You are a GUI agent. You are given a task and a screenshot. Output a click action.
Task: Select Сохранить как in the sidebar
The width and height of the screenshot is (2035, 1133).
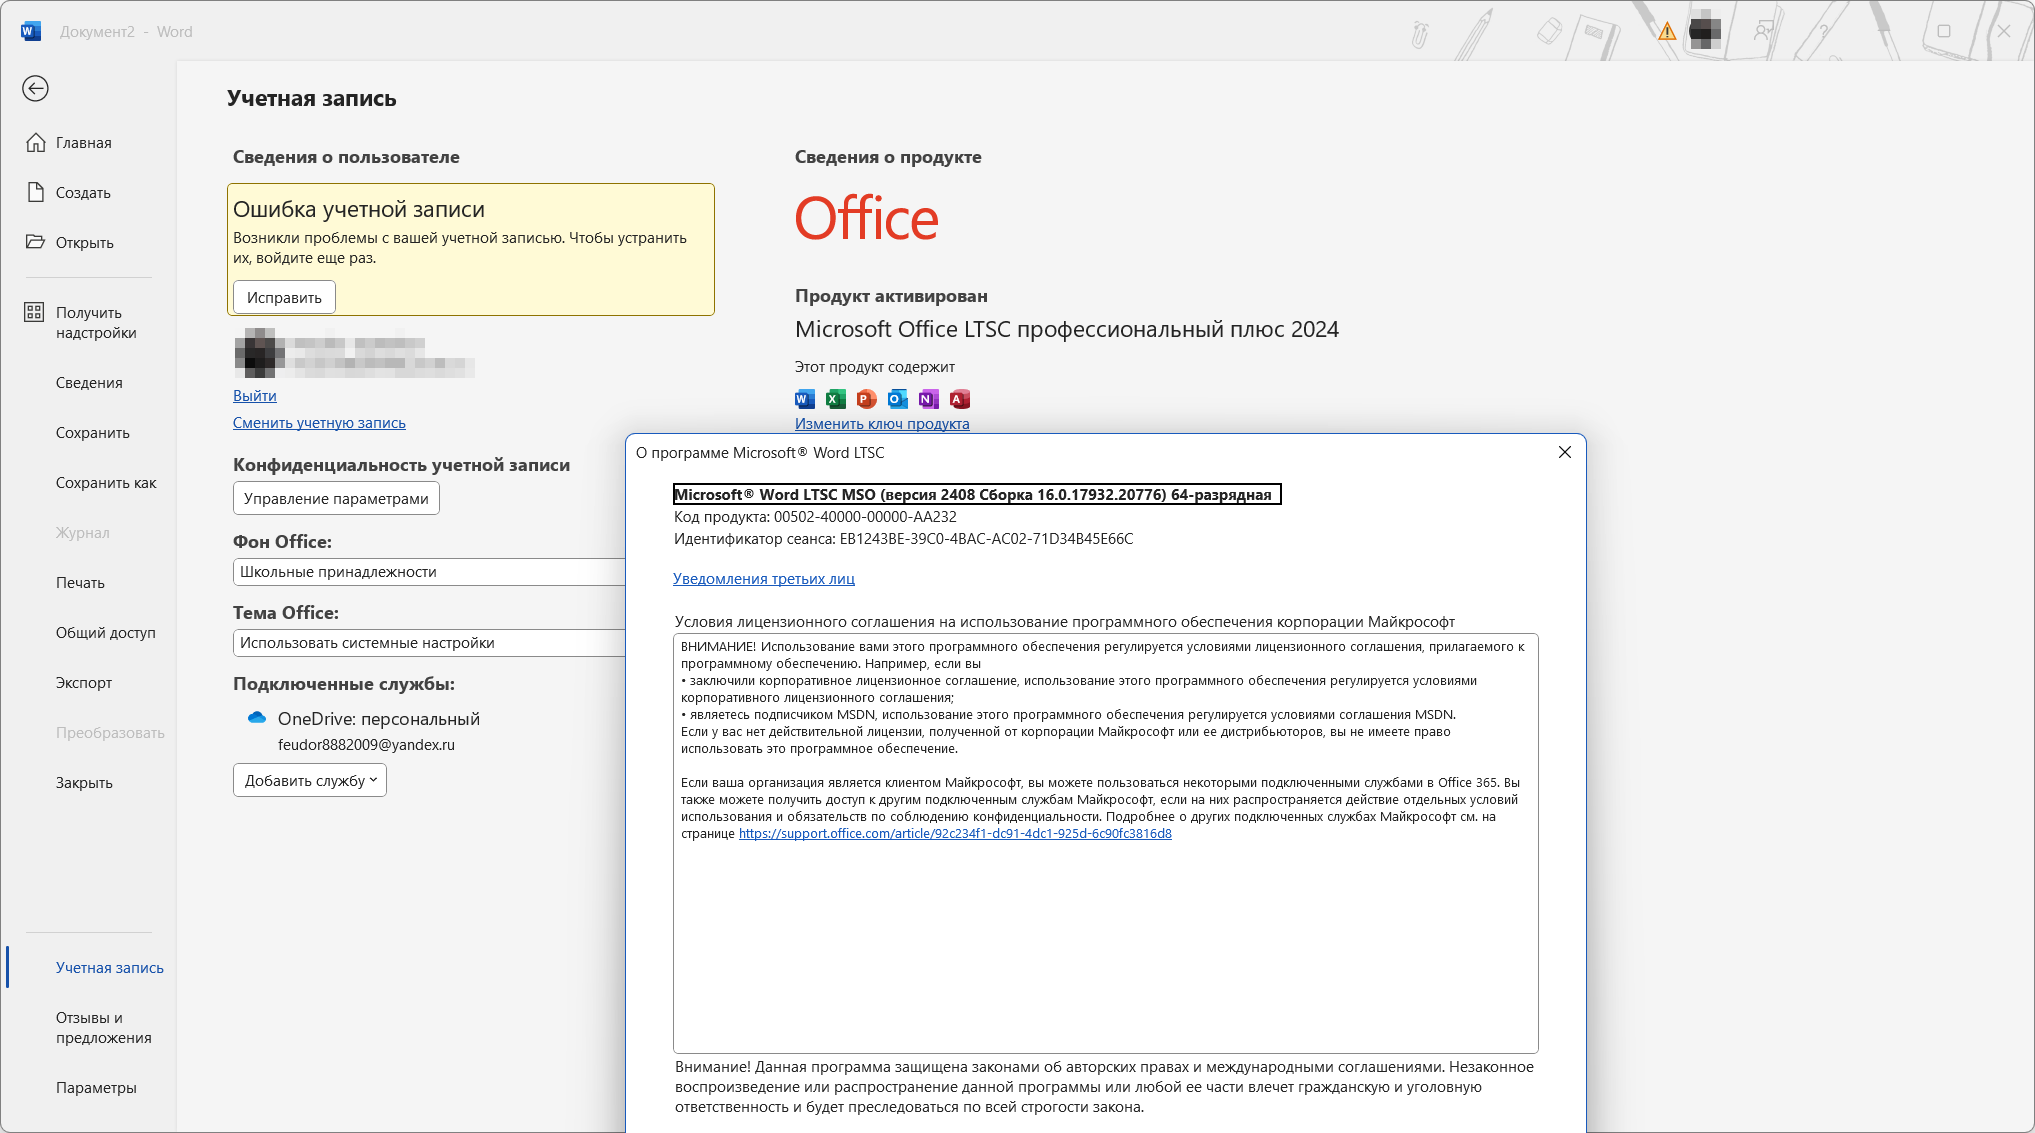point(106,483)
